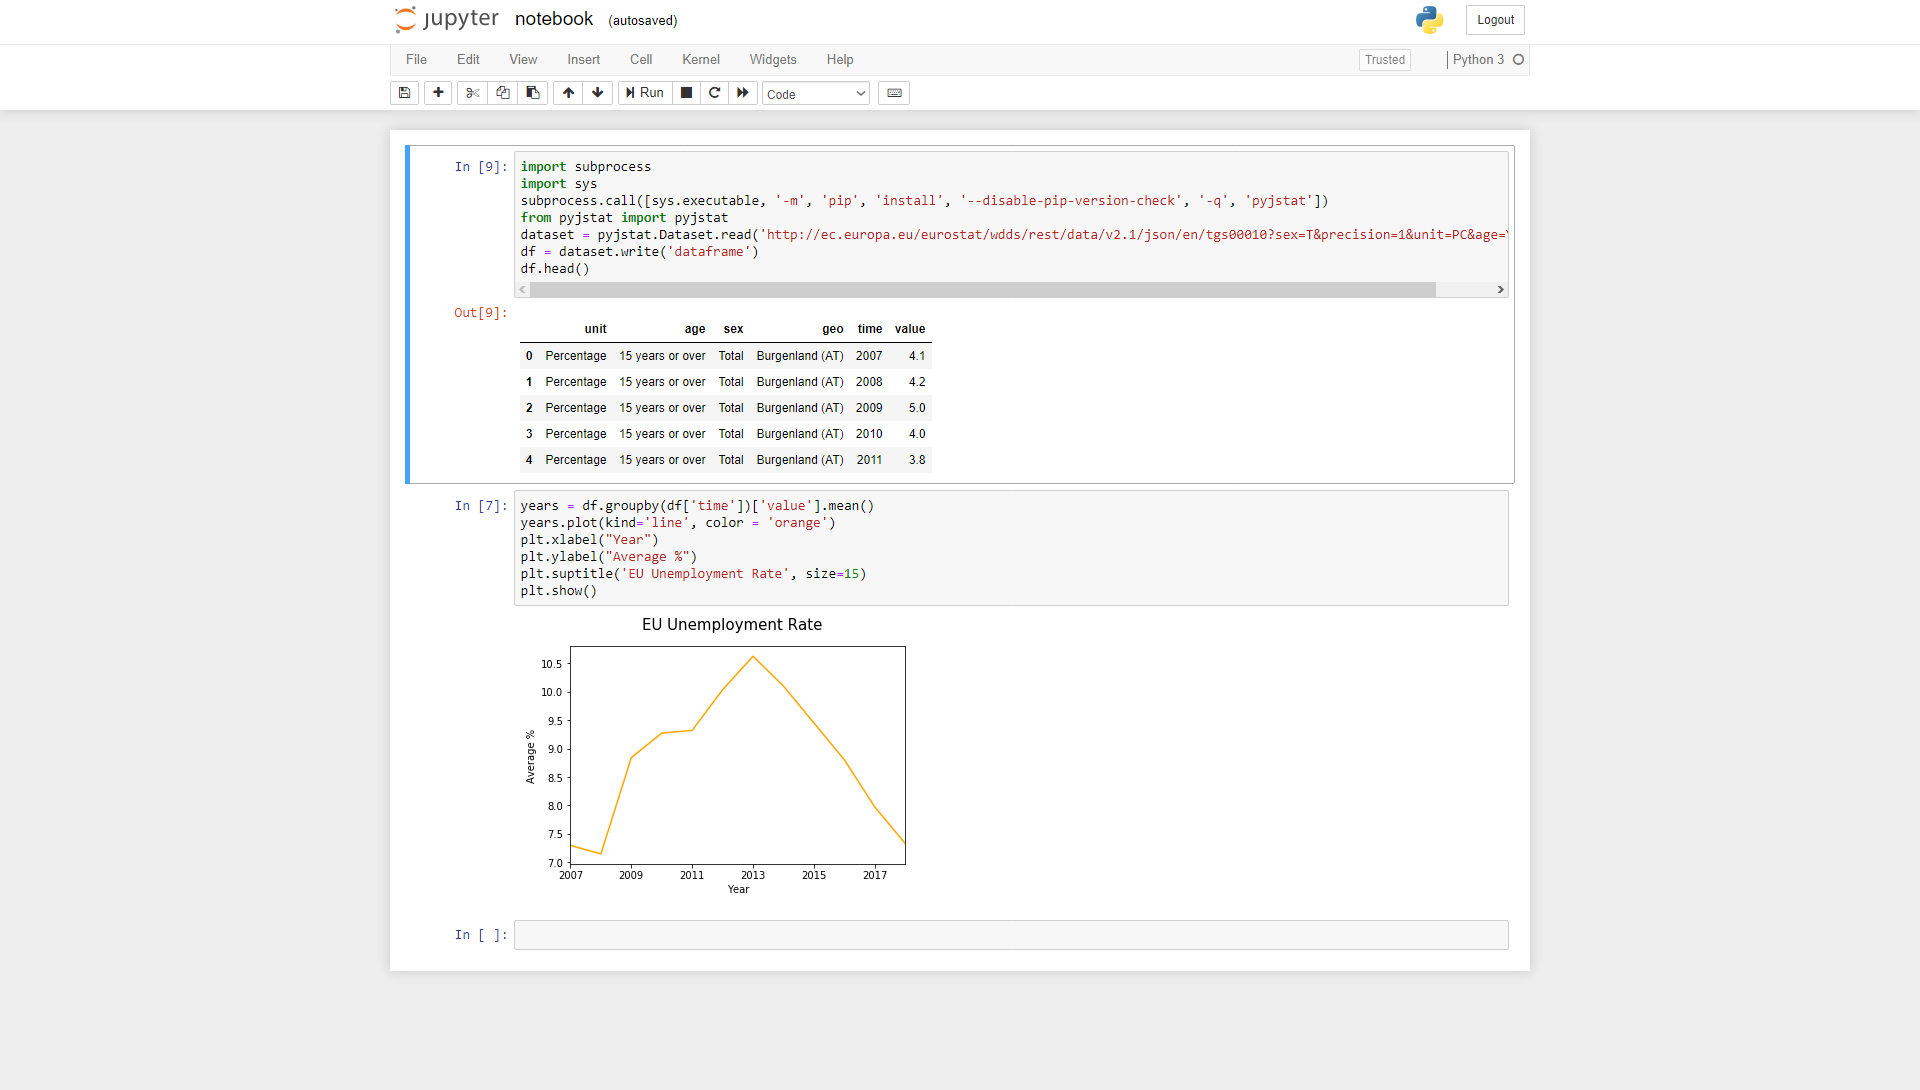This screenshot has height=1090, width=1920.
Task: Click the kernel idle indicator circle
Action: click(1518, 60)
